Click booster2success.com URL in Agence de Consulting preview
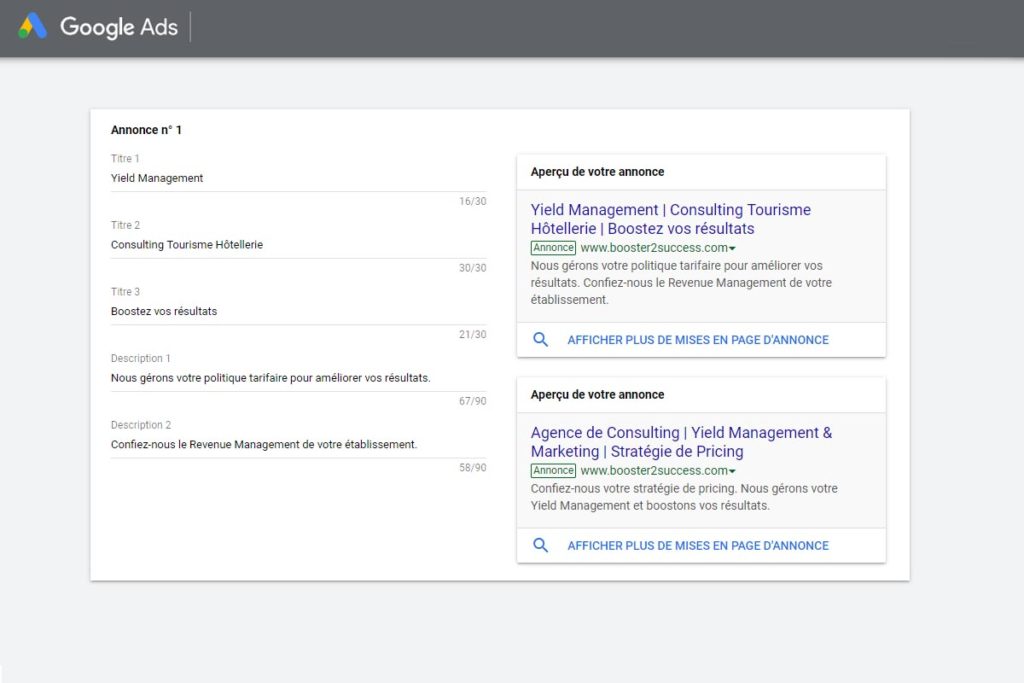Screen dimensions: 1024x683 click(654, 471)
